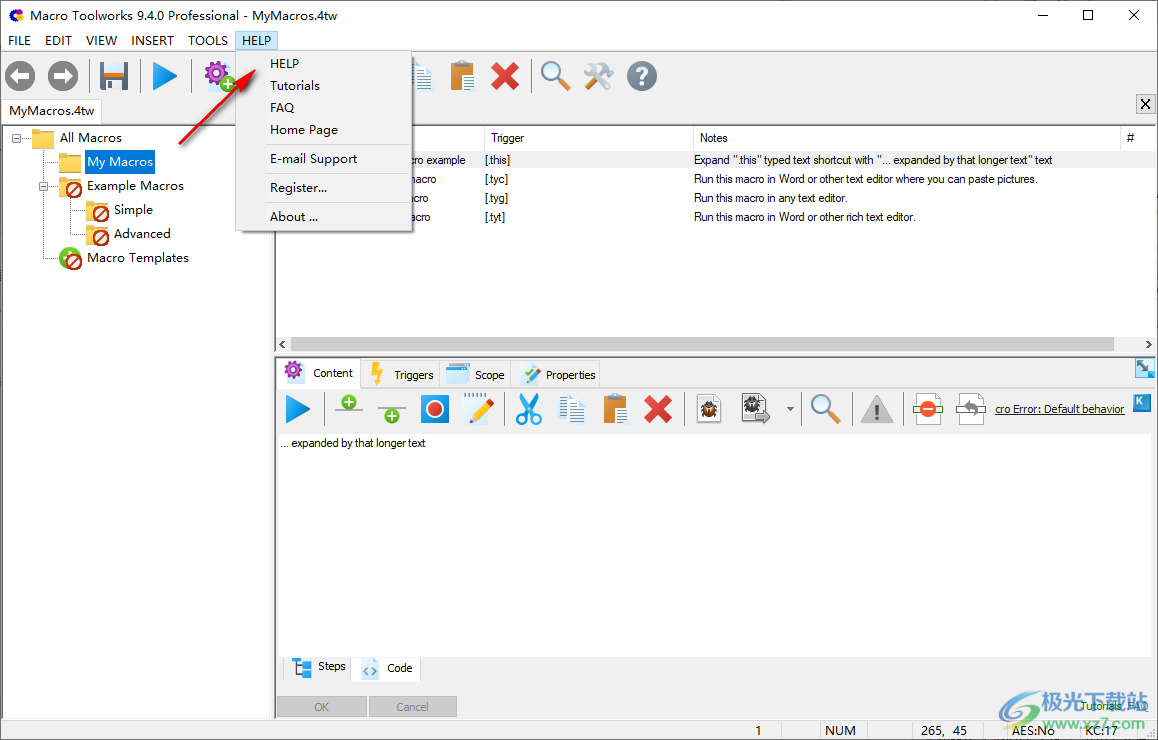This screenshot has height=740, width=1158.
Task: Select row with [.tyg] trigger
Action: (x=715, y=198)
